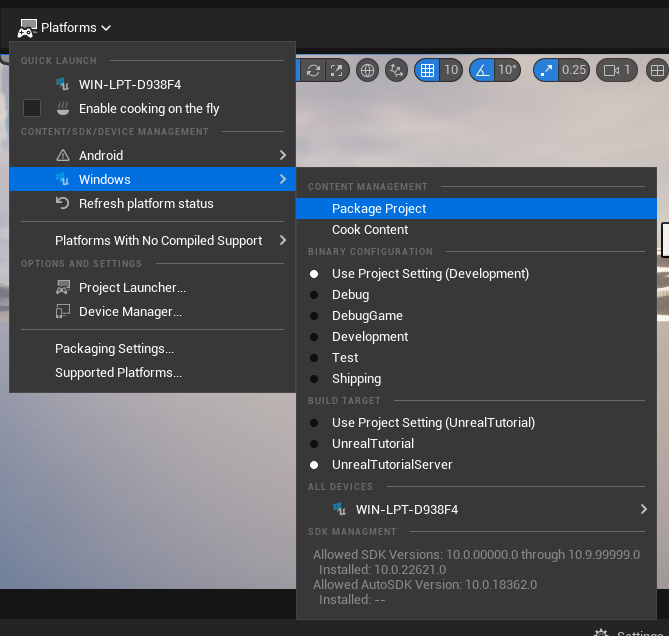This screenshot has width=669, height=636.
Task: Toggle world coordinate system globe icon
Action: tap(368, 70)
